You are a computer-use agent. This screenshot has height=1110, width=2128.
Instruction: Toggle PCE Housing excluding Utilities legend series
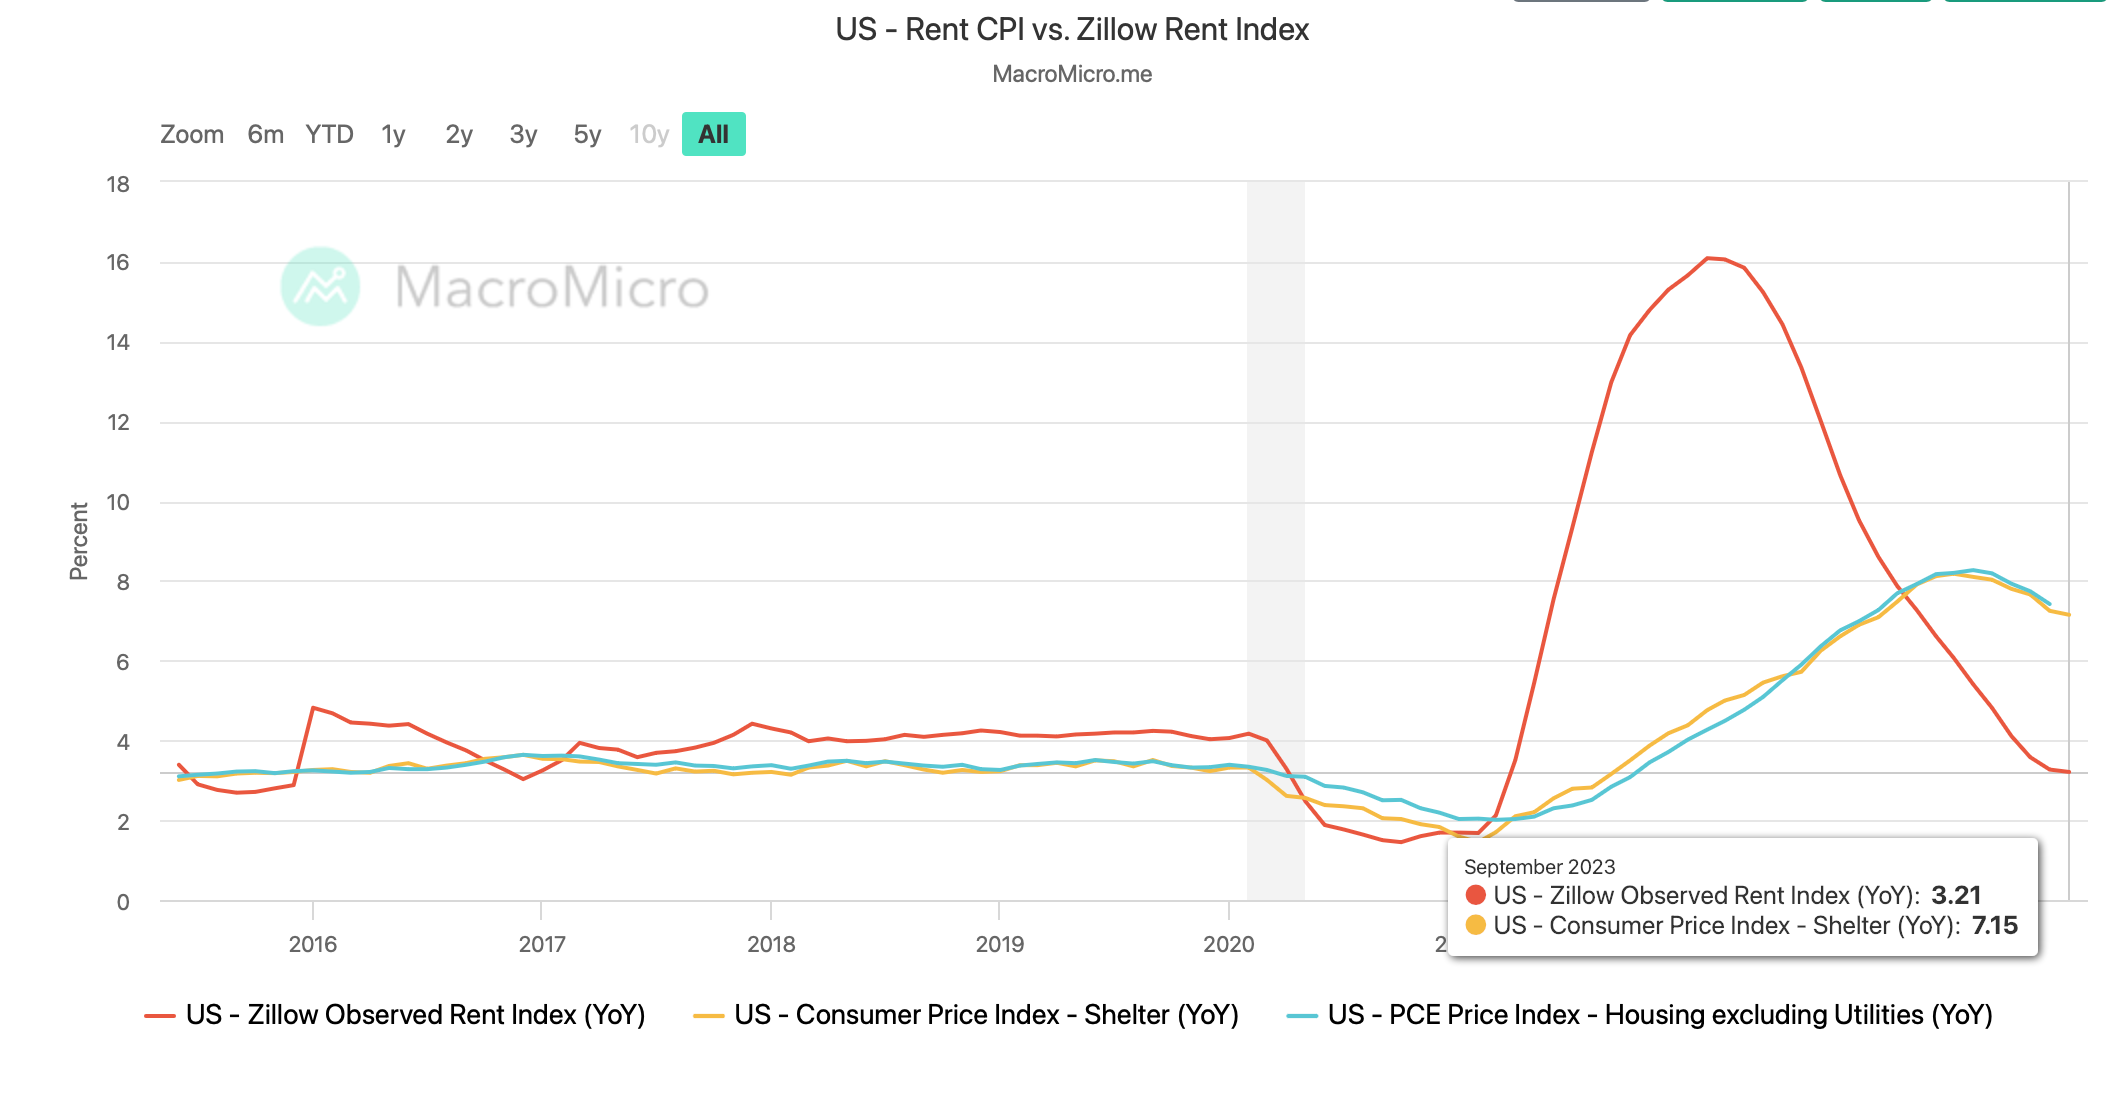[x=1659, y=1015]
